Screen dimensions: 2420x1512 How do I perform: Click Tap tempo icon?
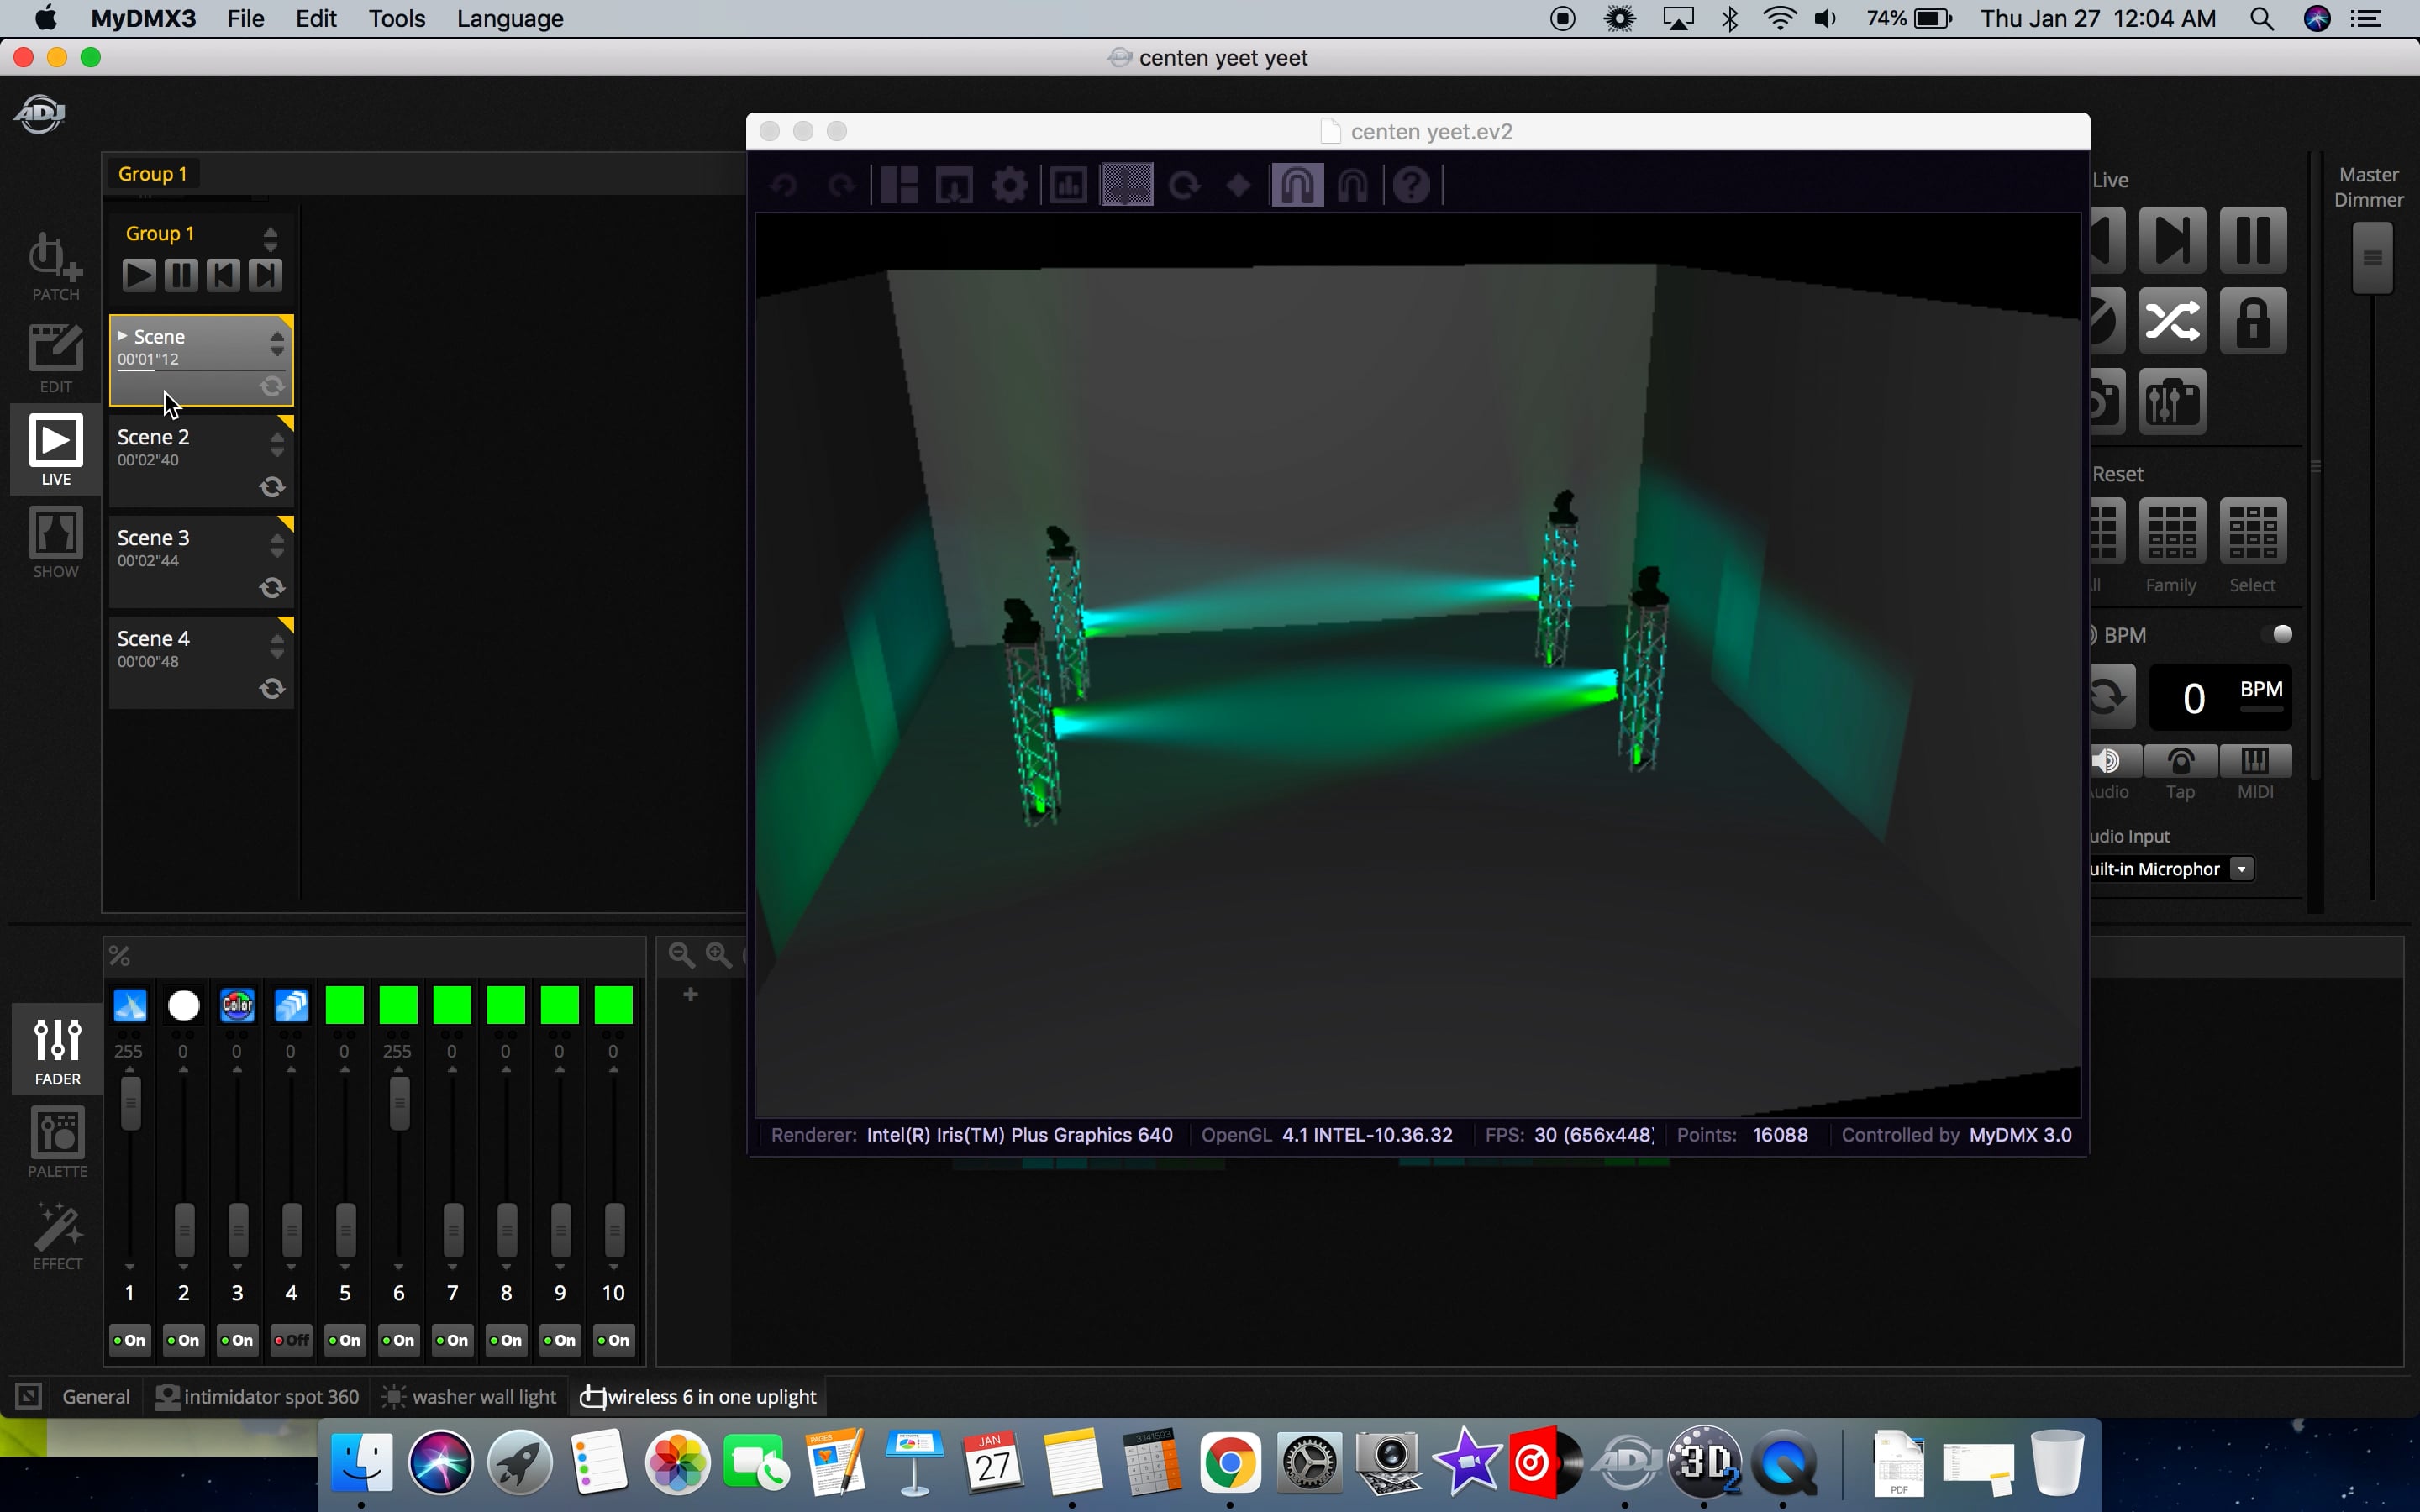(2181, 761)
